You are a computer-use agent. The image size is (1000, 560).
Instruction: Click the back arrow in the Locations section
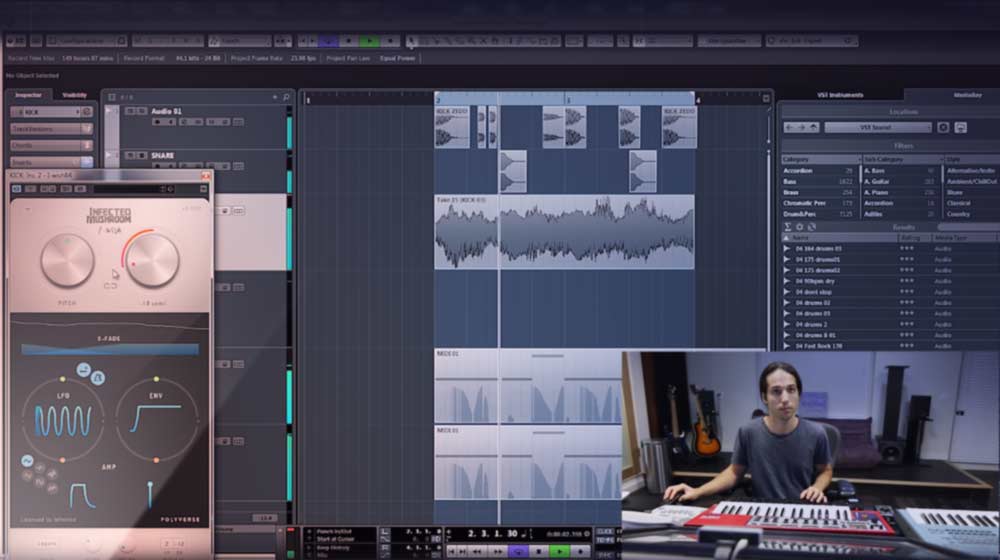pos(789,128)
